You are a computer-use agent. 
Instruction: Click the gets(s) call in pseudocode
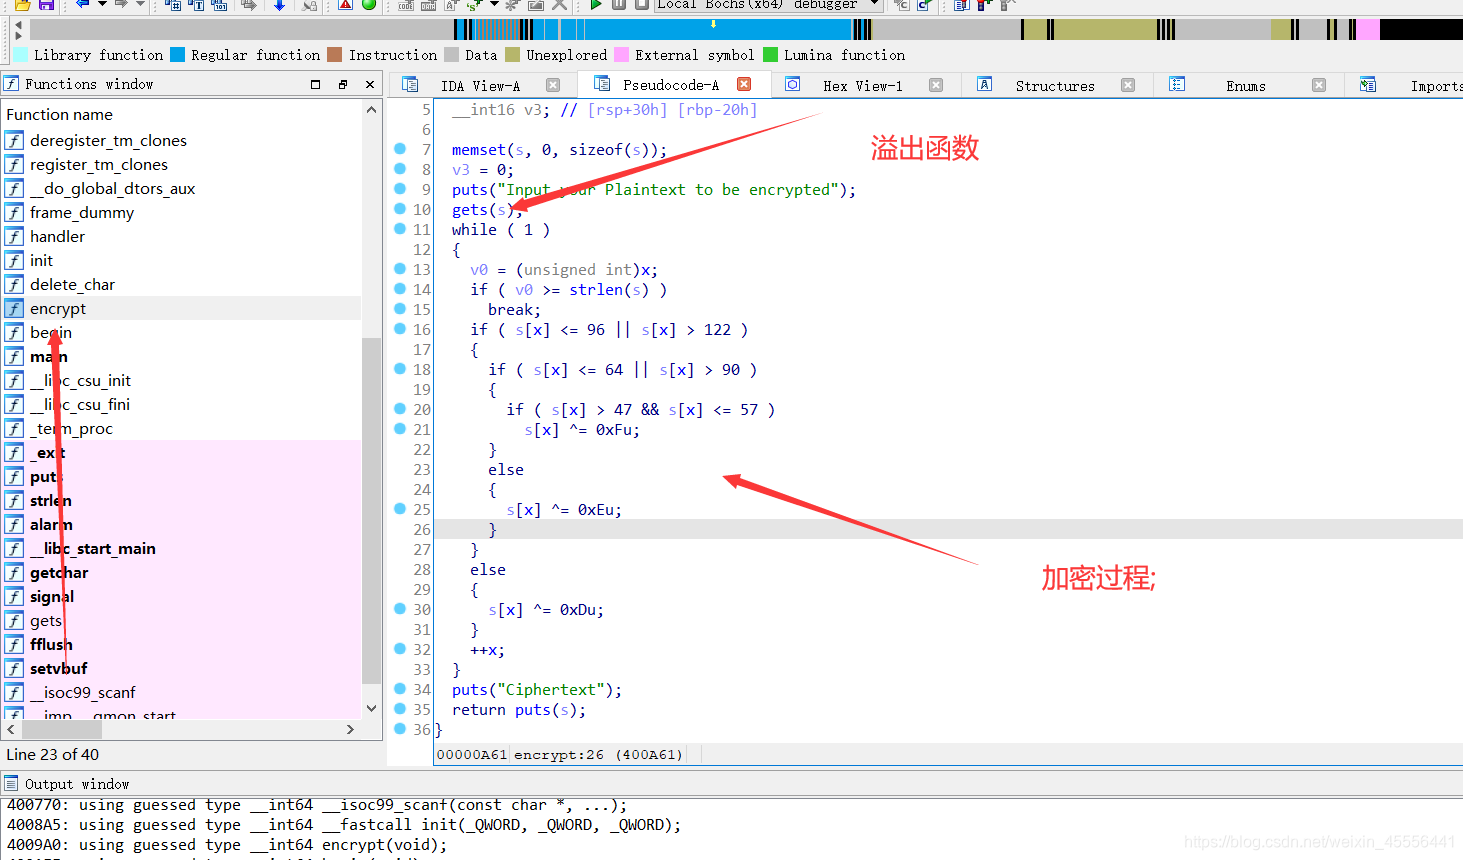click(485, 209)
